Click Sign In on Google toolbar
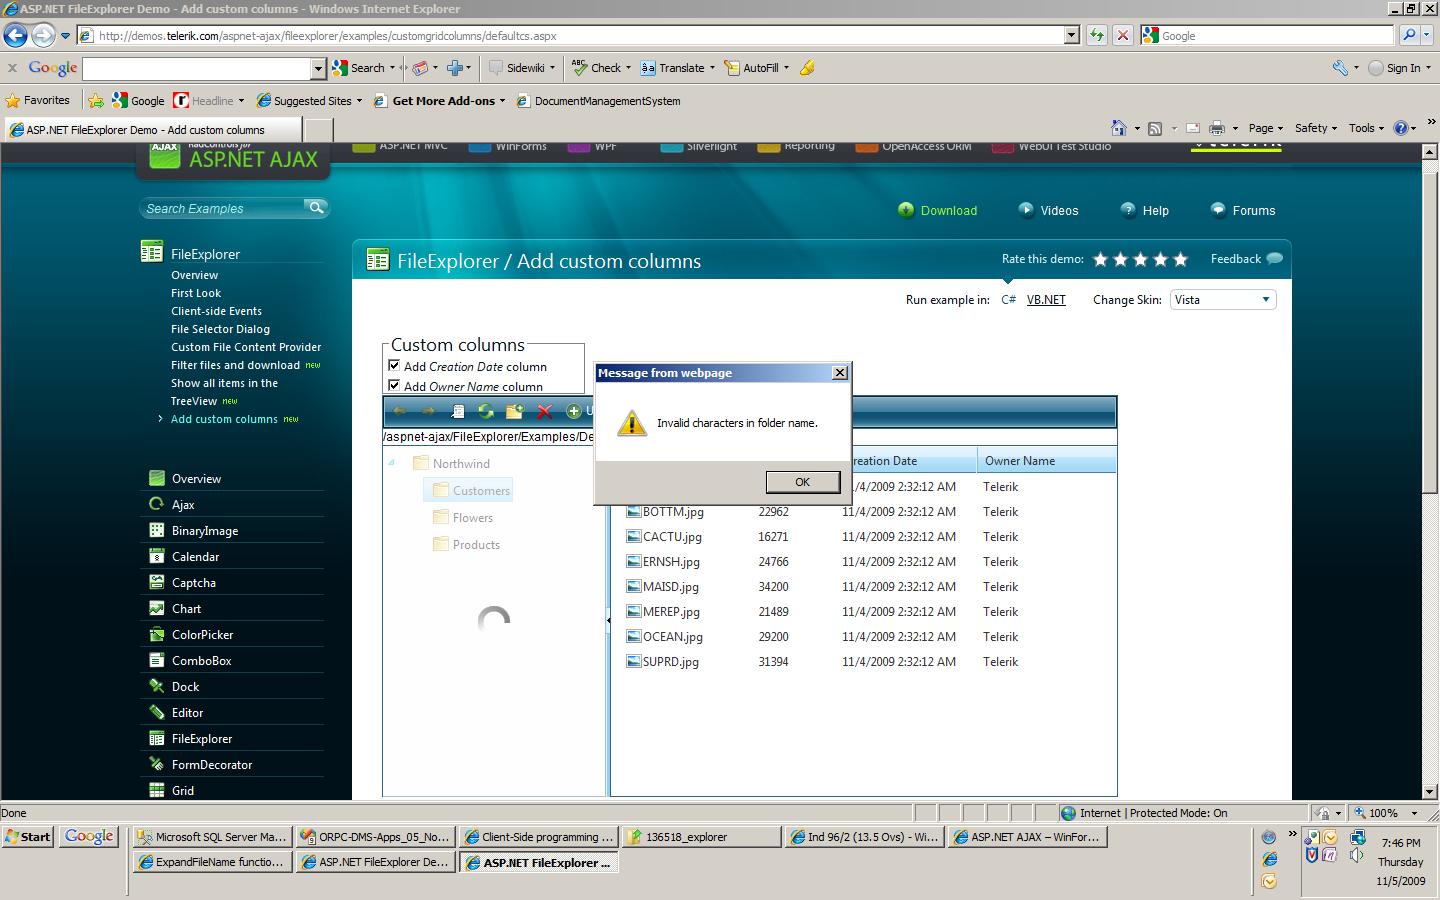The image size is (1440, 900). tap(1397, 68)
